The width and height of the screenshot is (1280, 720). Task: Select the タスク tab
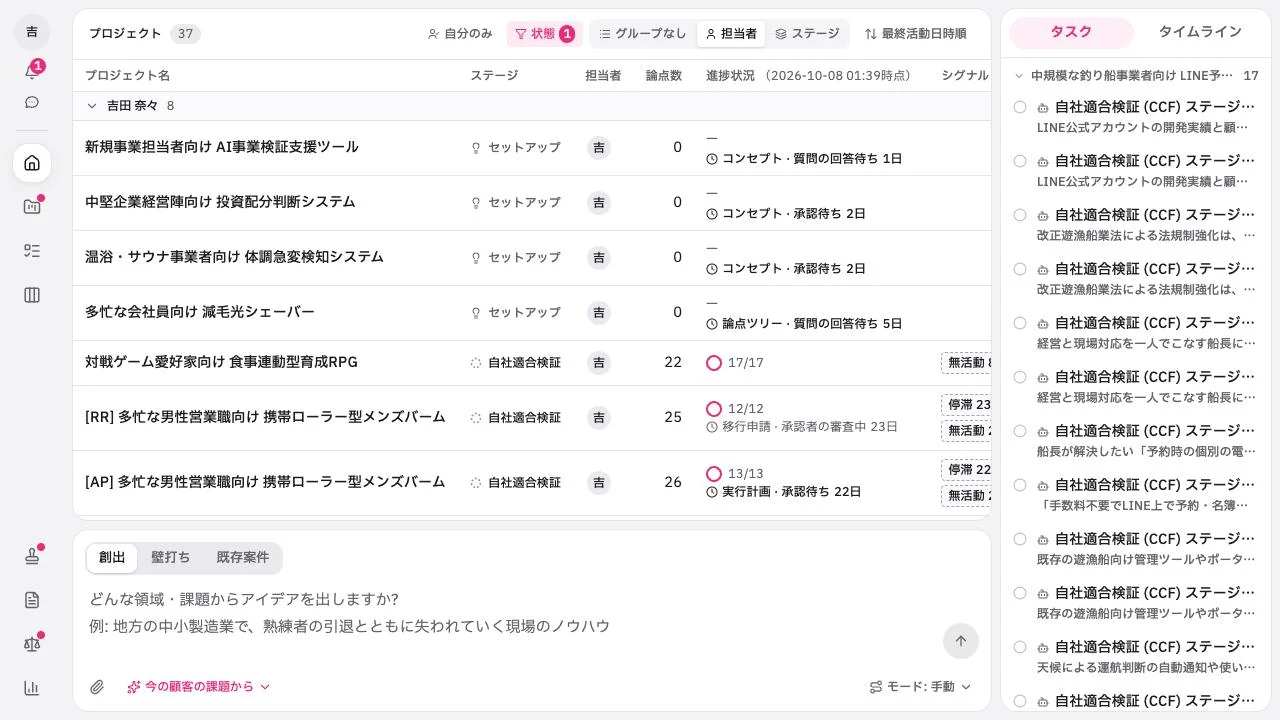1071,32
